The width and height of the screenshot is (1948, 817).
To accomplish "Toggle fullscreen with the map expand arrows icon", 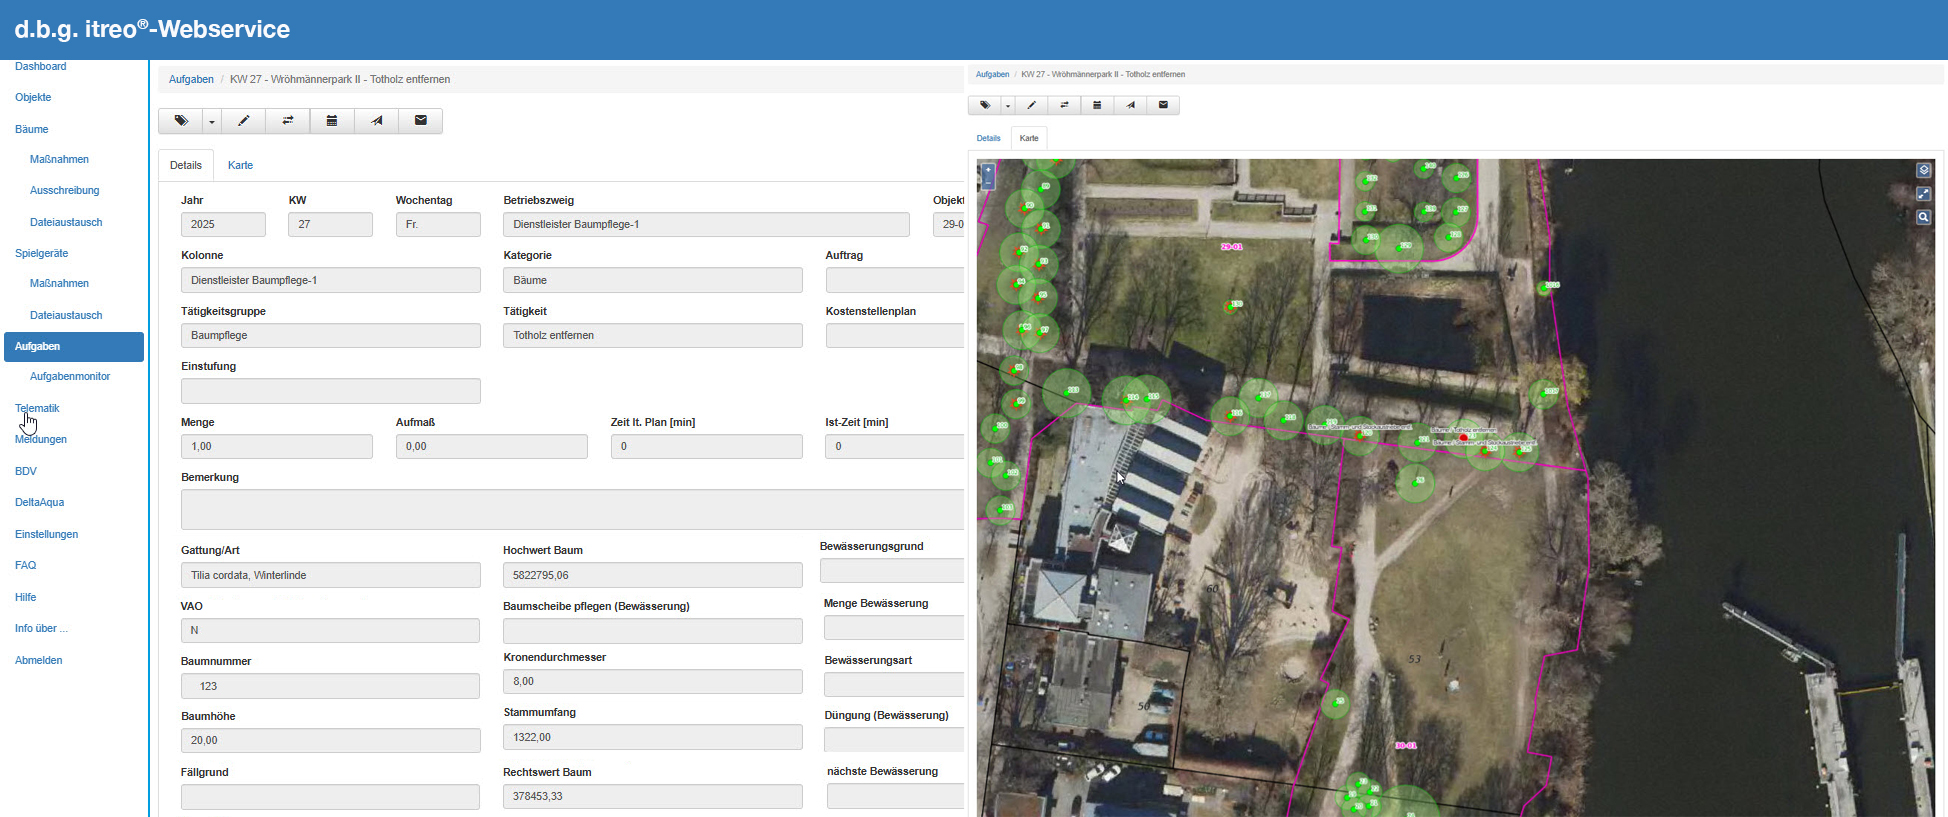I will point(1923,194).
